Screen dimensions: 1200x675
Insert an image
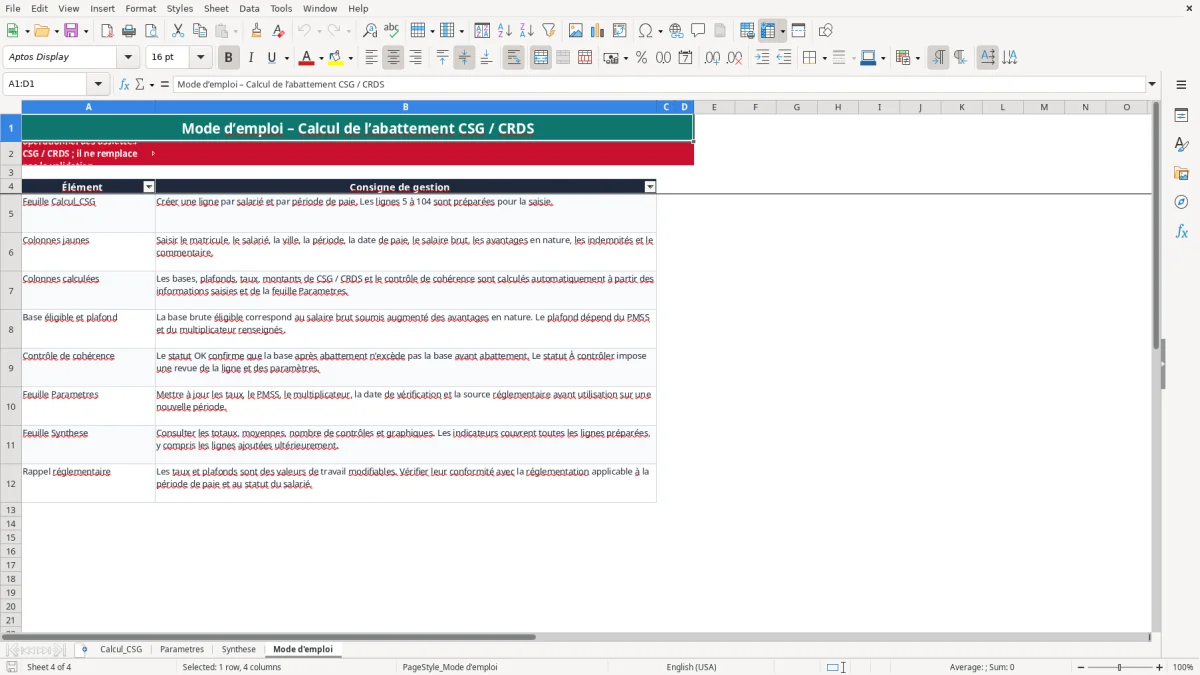click(x=576, y=31)
